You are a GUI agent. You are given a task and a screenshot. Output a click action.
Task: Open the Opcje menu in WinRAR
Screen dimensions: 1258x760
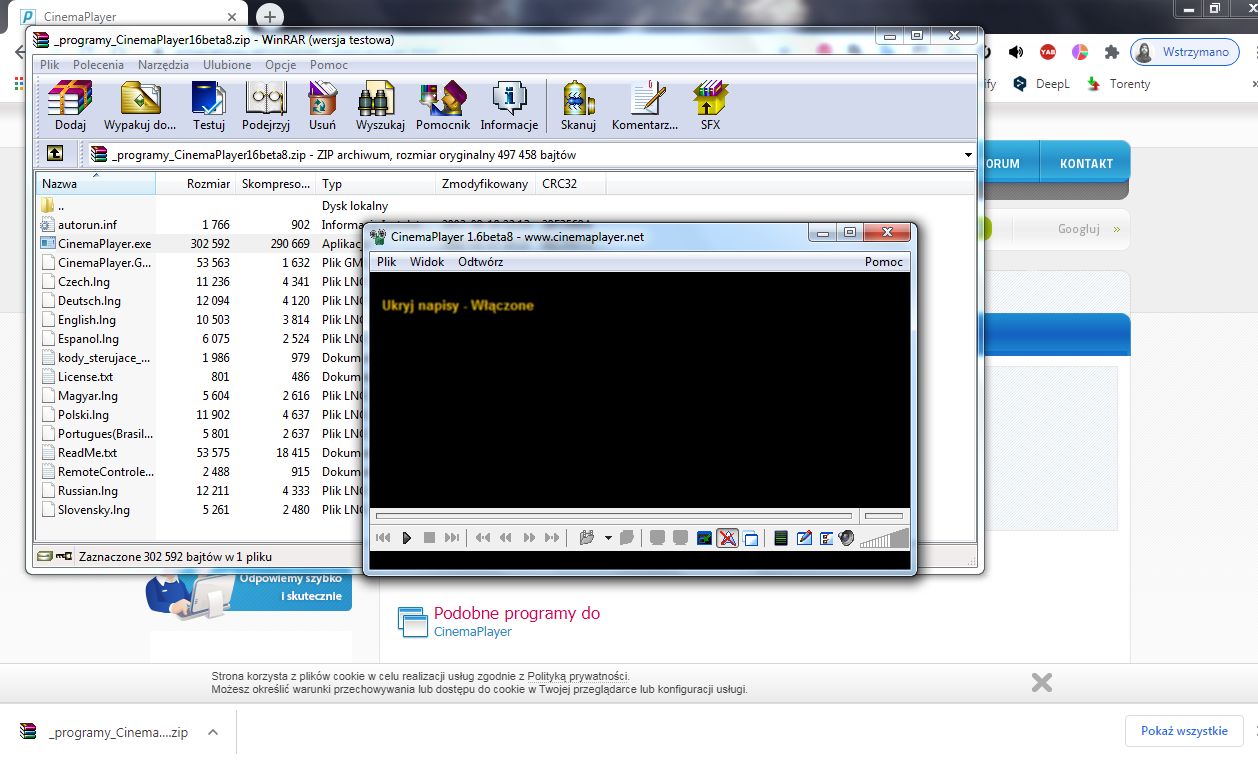[x=281, y=65]
